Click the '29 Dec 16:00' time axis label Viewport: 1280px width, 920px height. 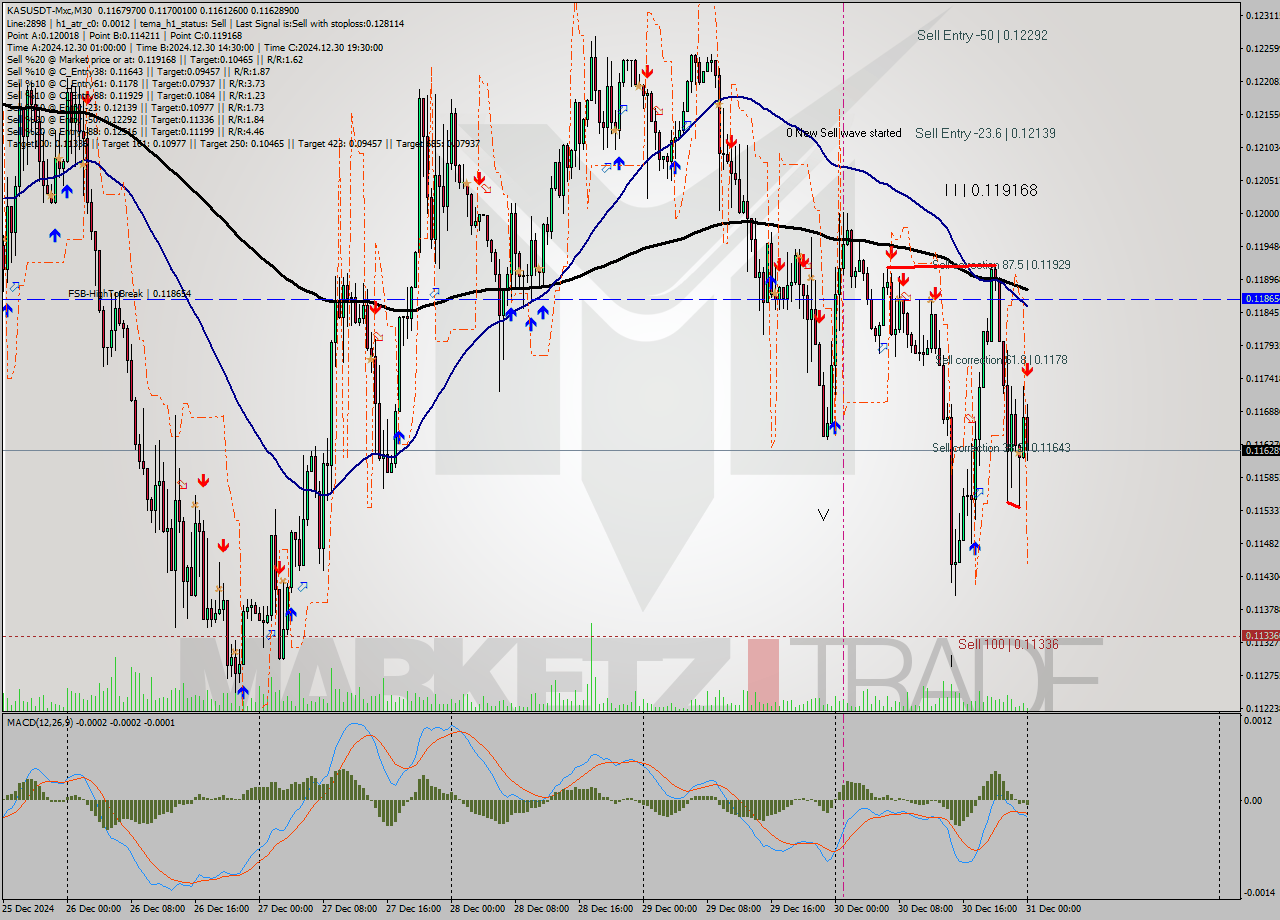coord(798,909)
